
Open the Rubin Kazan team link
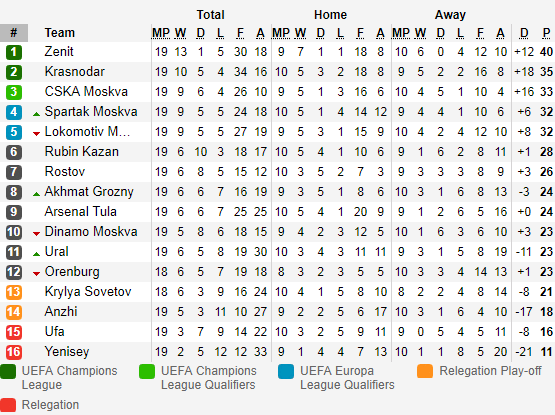pyautogui.click(x=81, y=152)
